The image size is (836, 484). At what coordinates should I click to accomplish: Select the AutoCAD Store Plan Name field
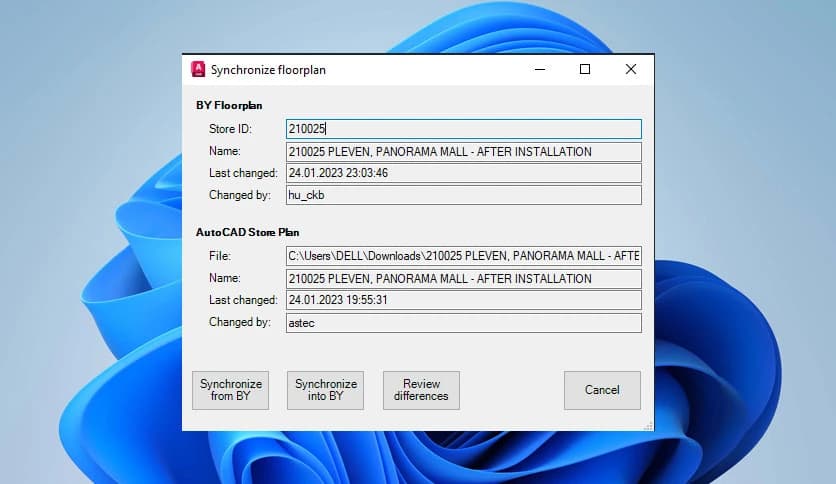[463, 279]
